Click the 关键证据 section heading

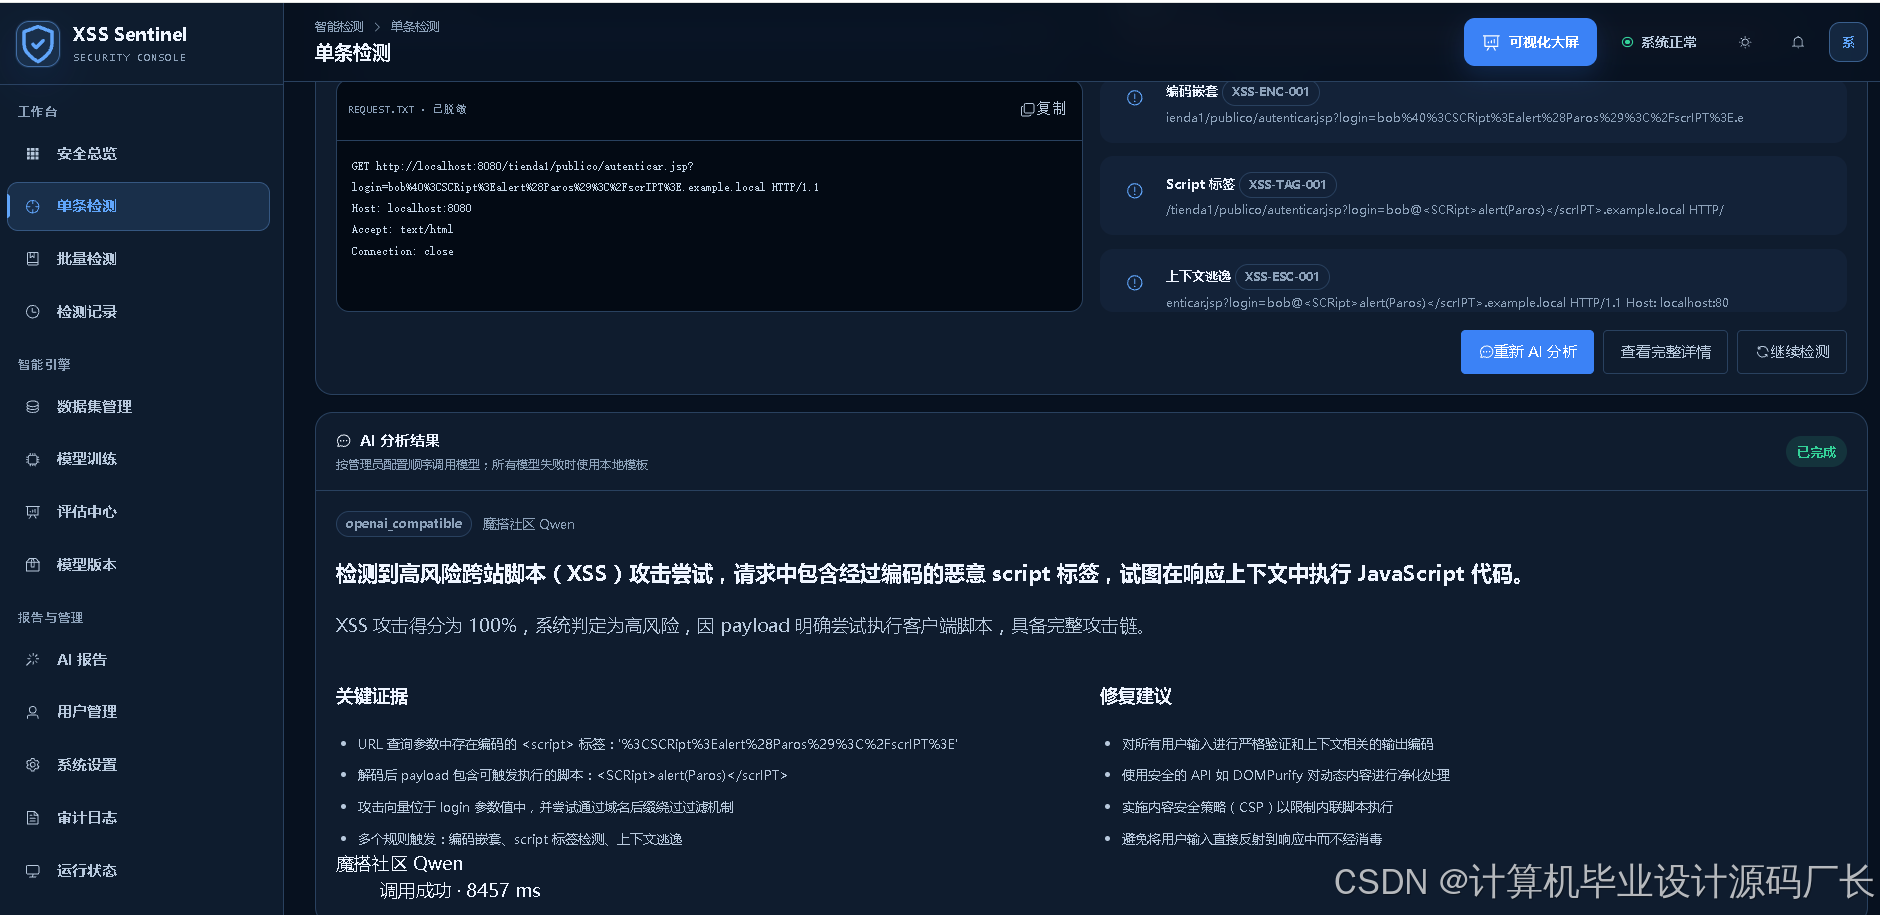pyautogui.click(x=372, y=697)
